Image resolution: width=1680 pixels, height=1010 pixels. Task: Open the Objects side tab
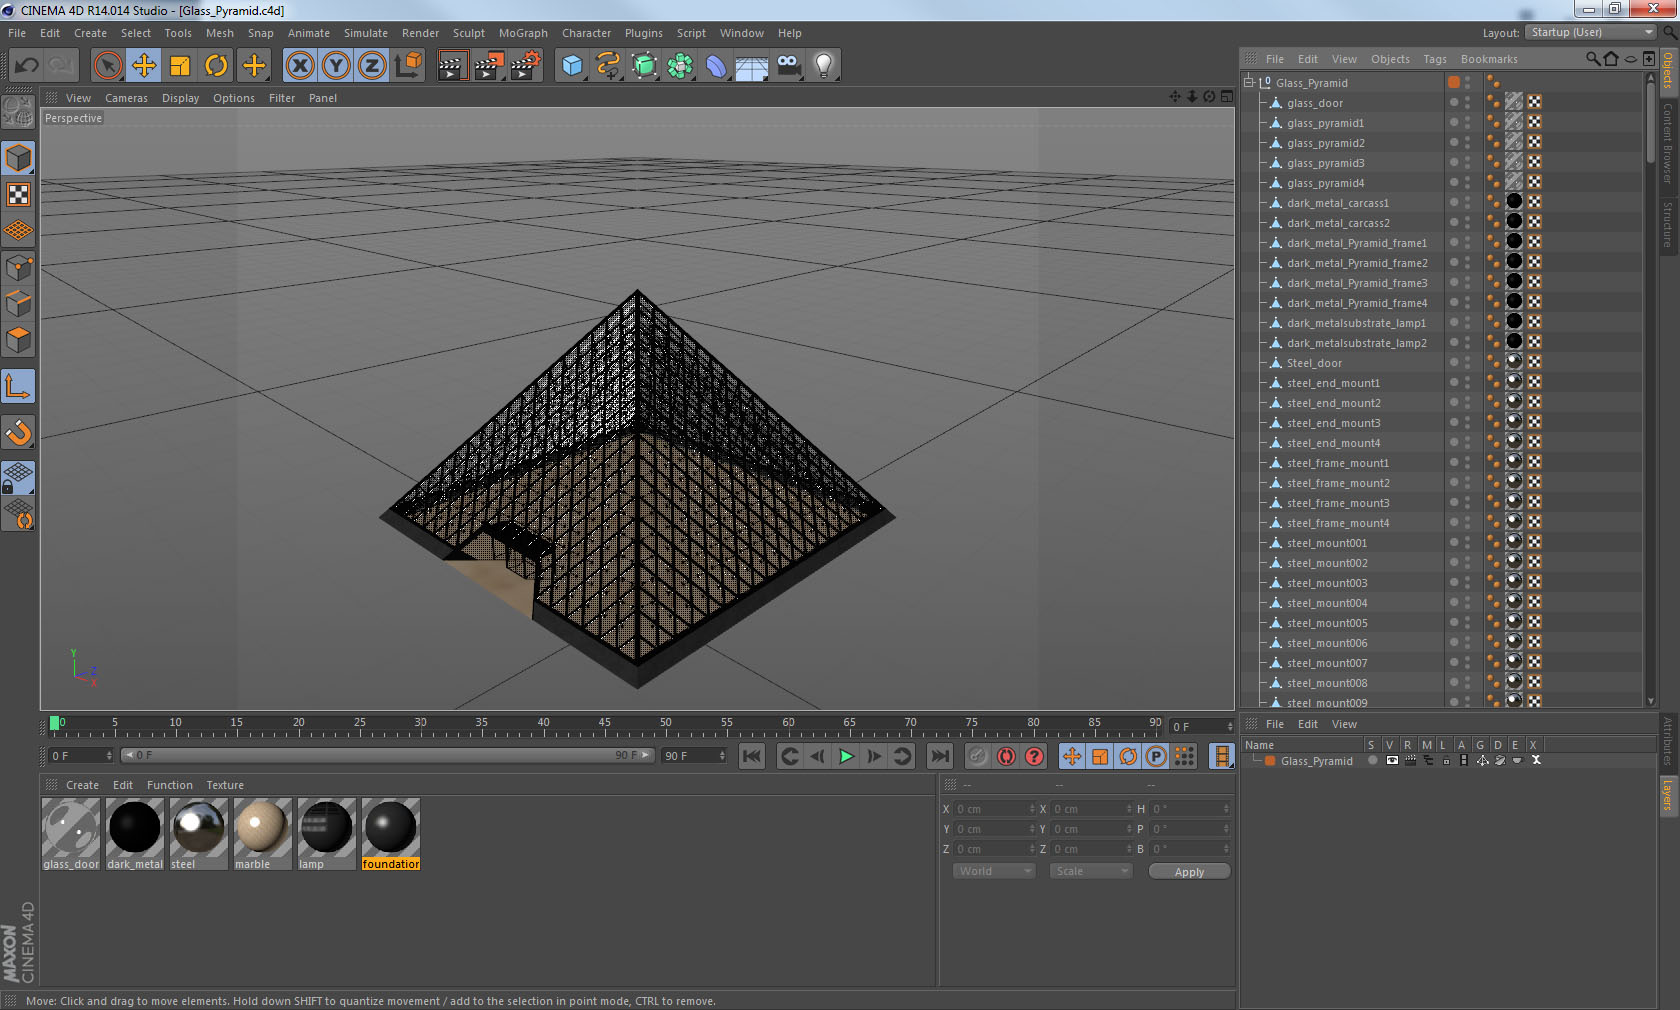pos(1668,71)
